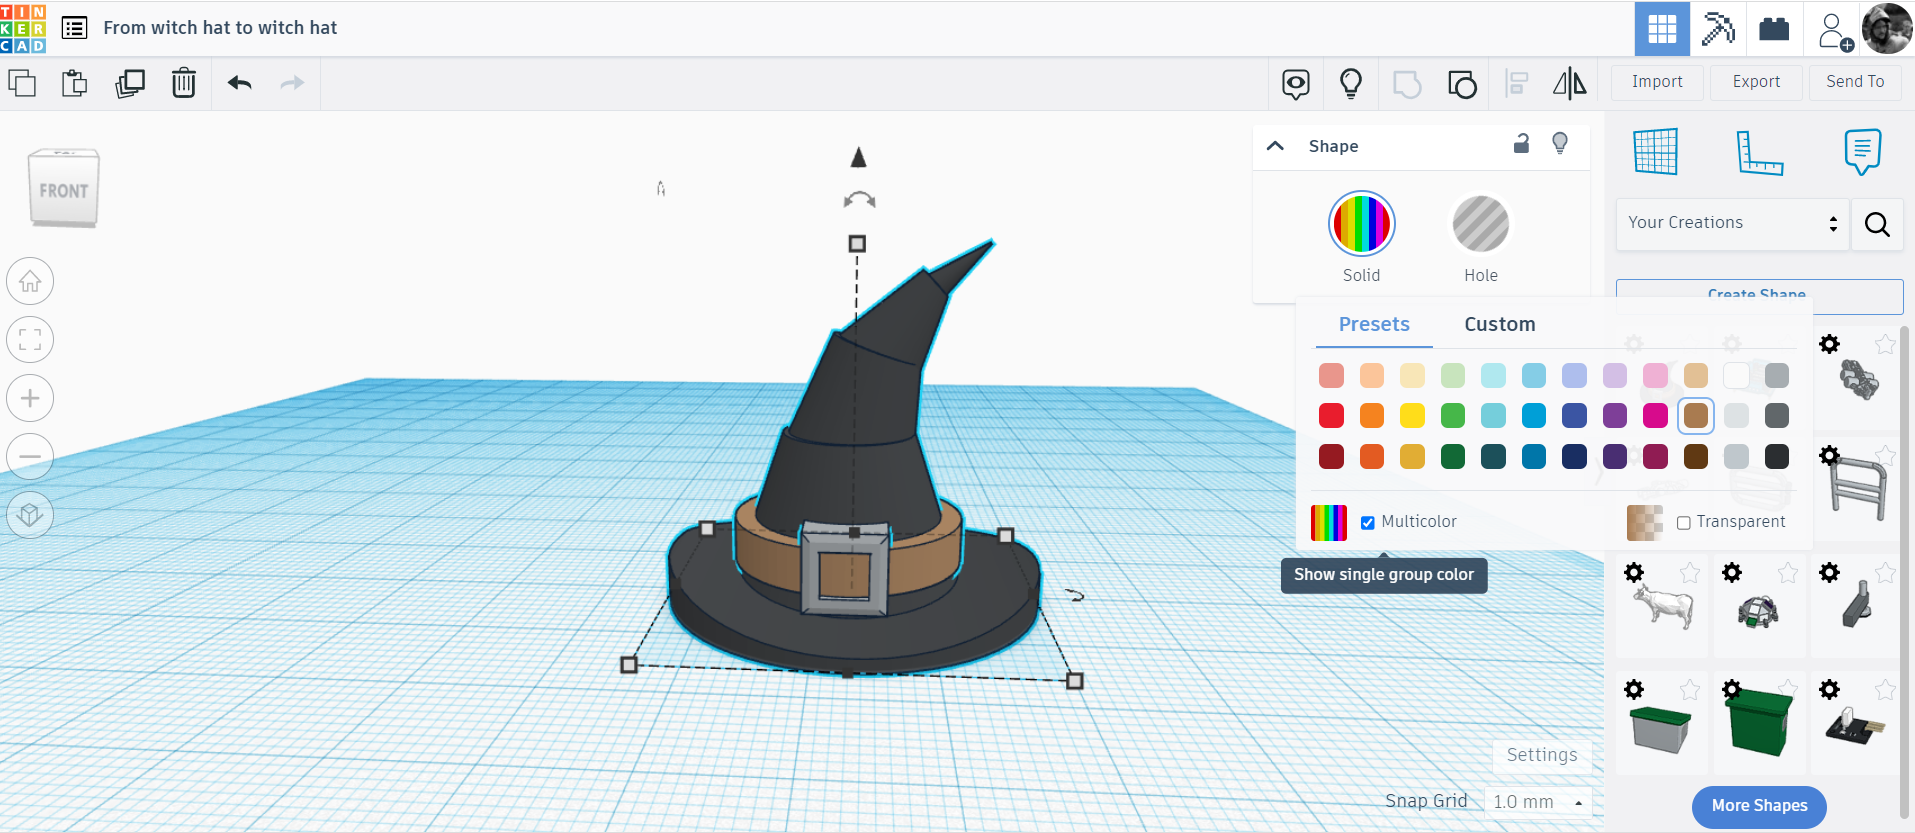Click the More Shapes button
Image resolution: width=1915 pixels, height=833 pixels.
point(1759,806)
